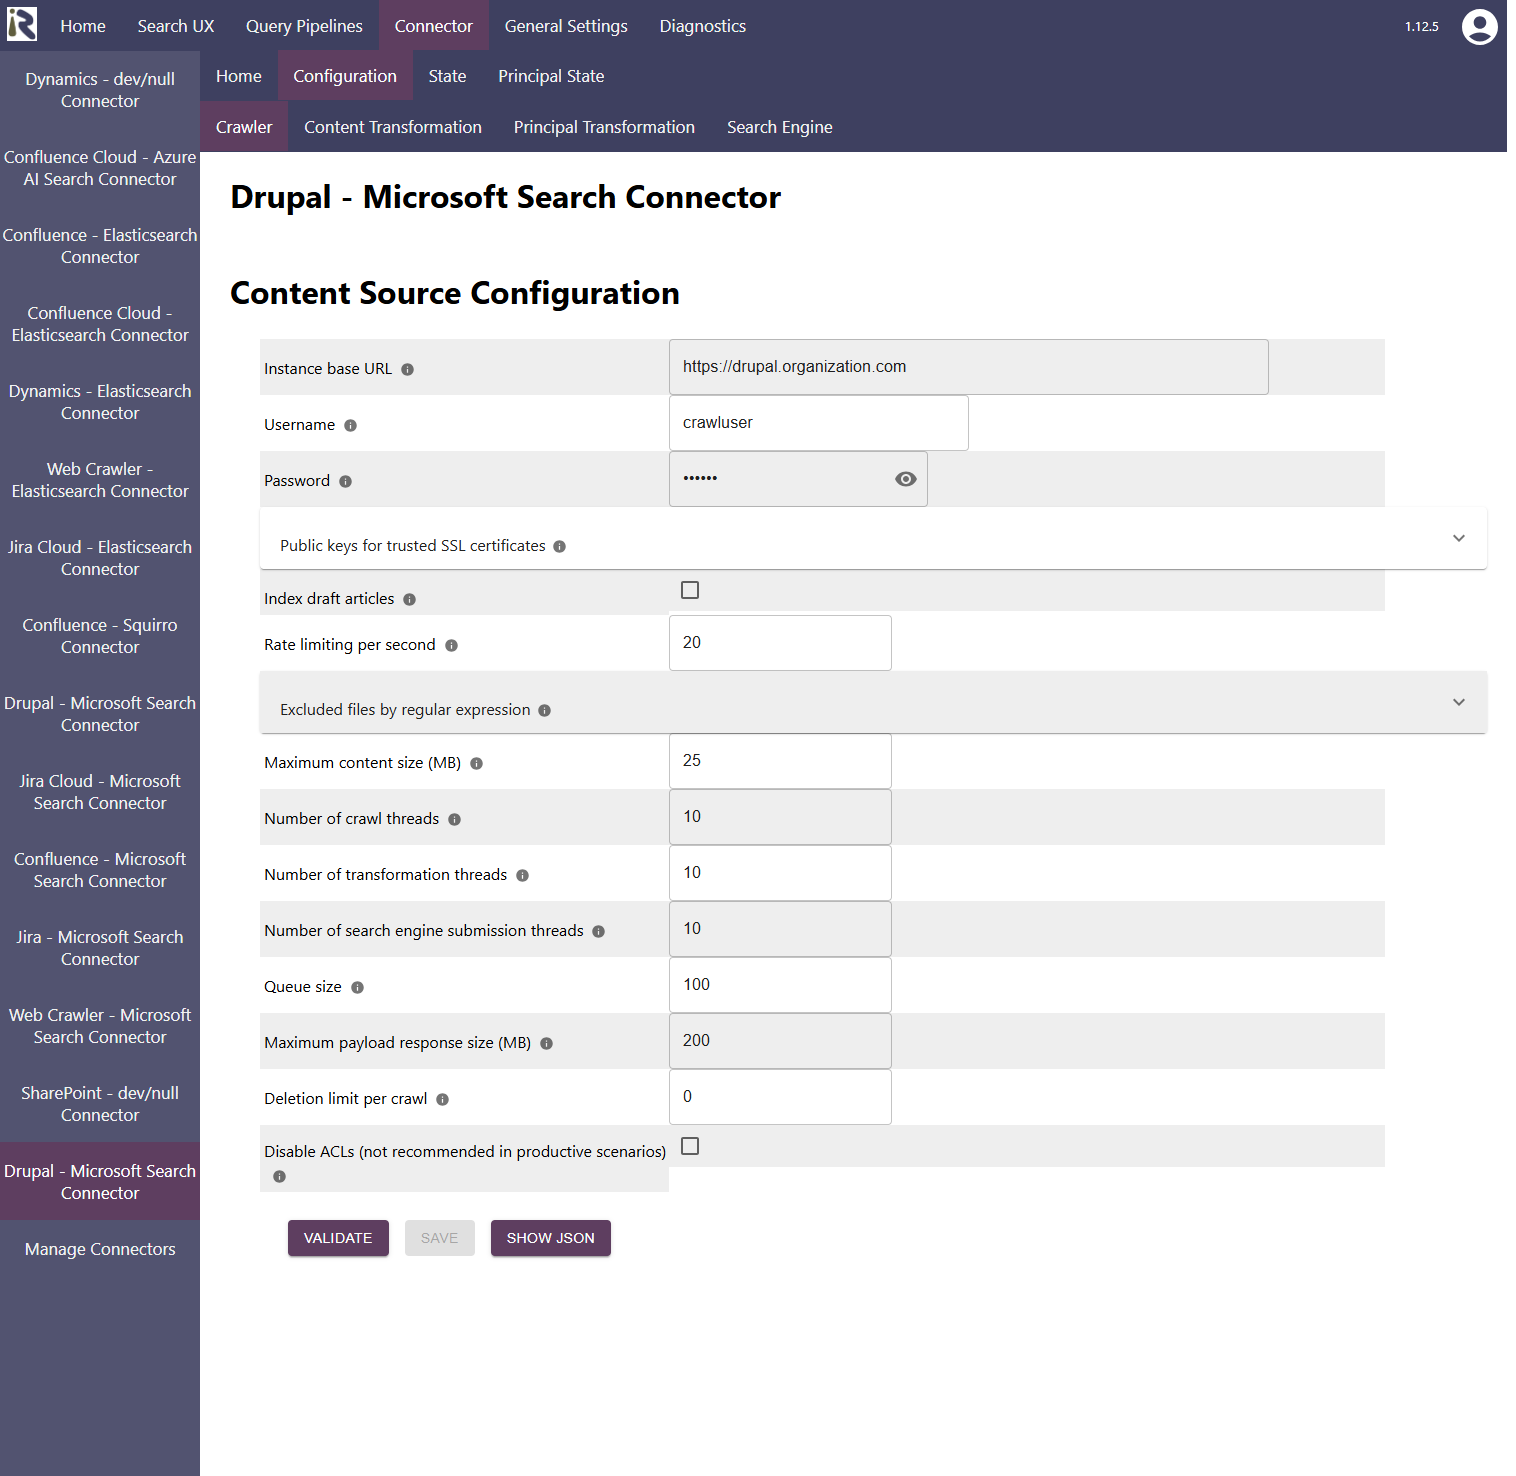Click the SHOW JSON button
Screen dimensions: 1516x1476
pos(550,1238)
